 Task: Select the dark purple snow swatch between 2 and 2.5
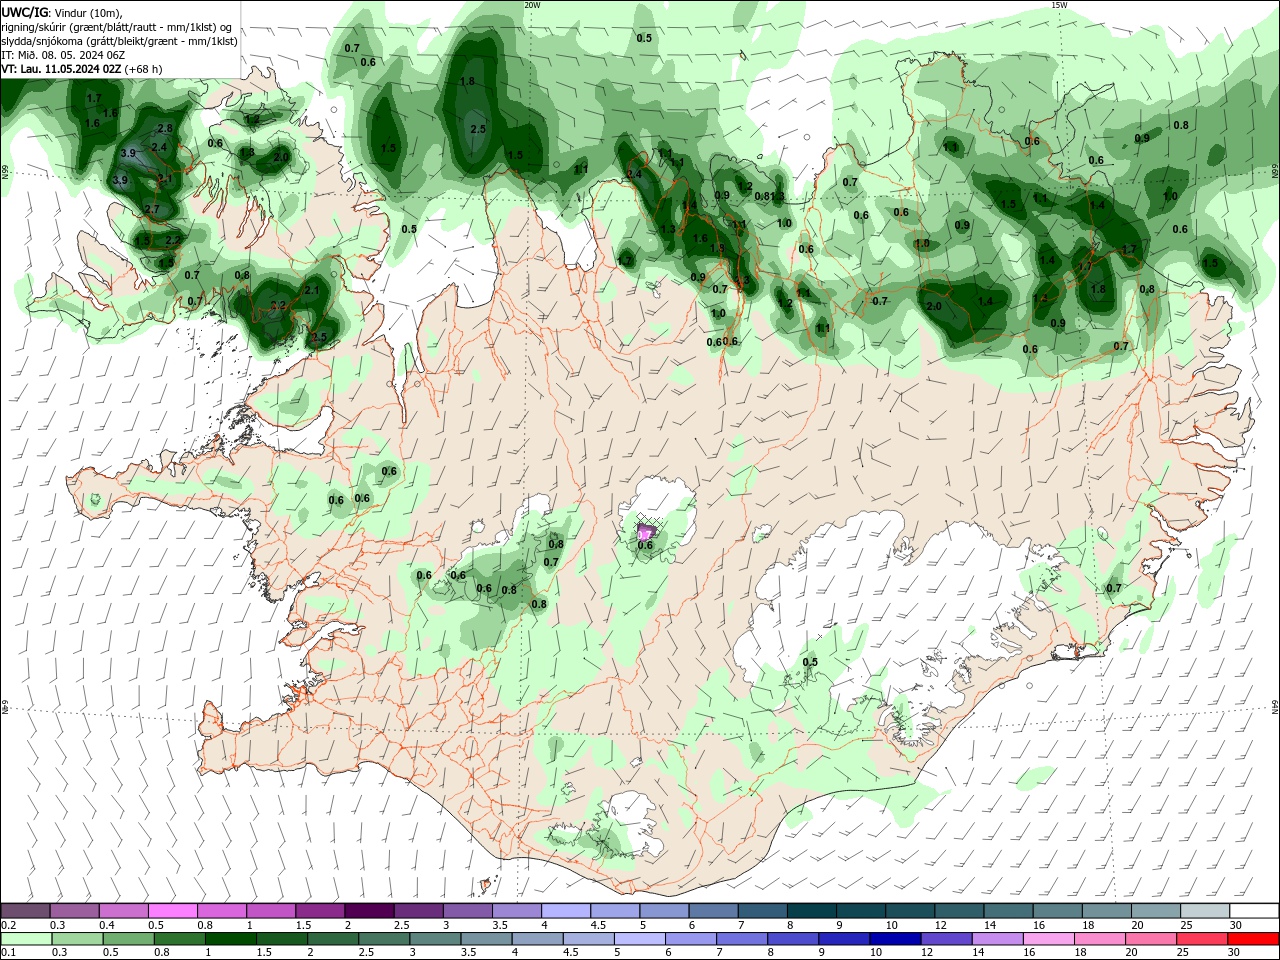tap(369, 911)
